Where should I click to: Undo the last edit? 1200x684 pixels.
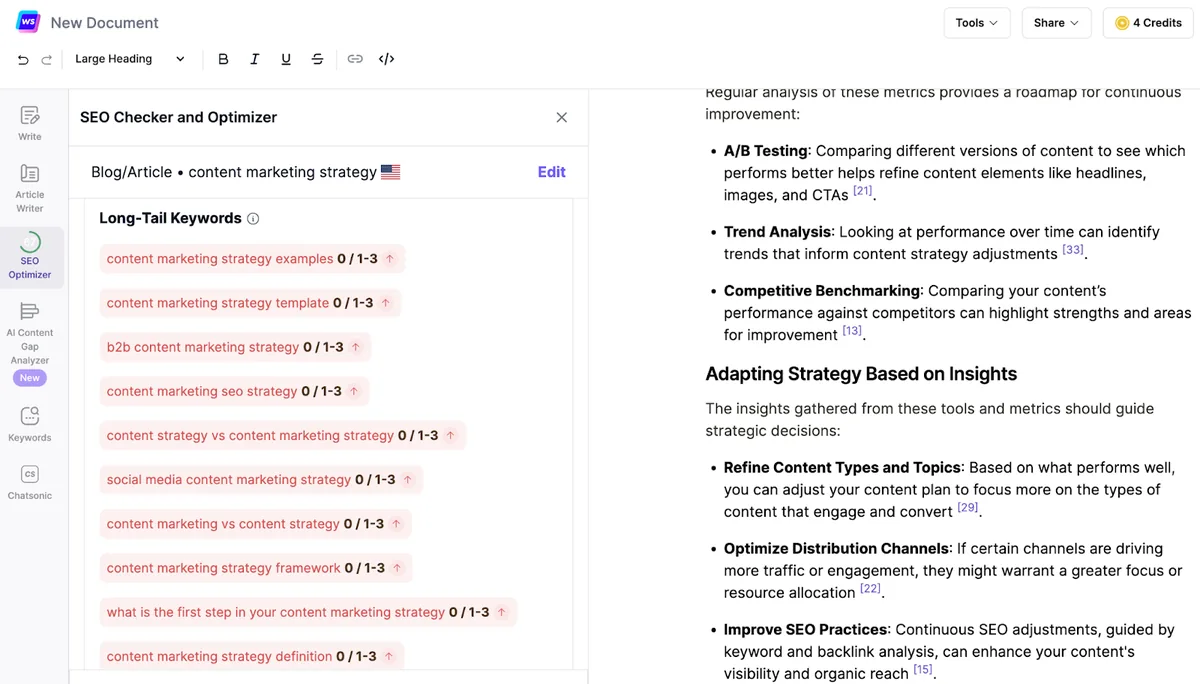[x=23, y=60]
